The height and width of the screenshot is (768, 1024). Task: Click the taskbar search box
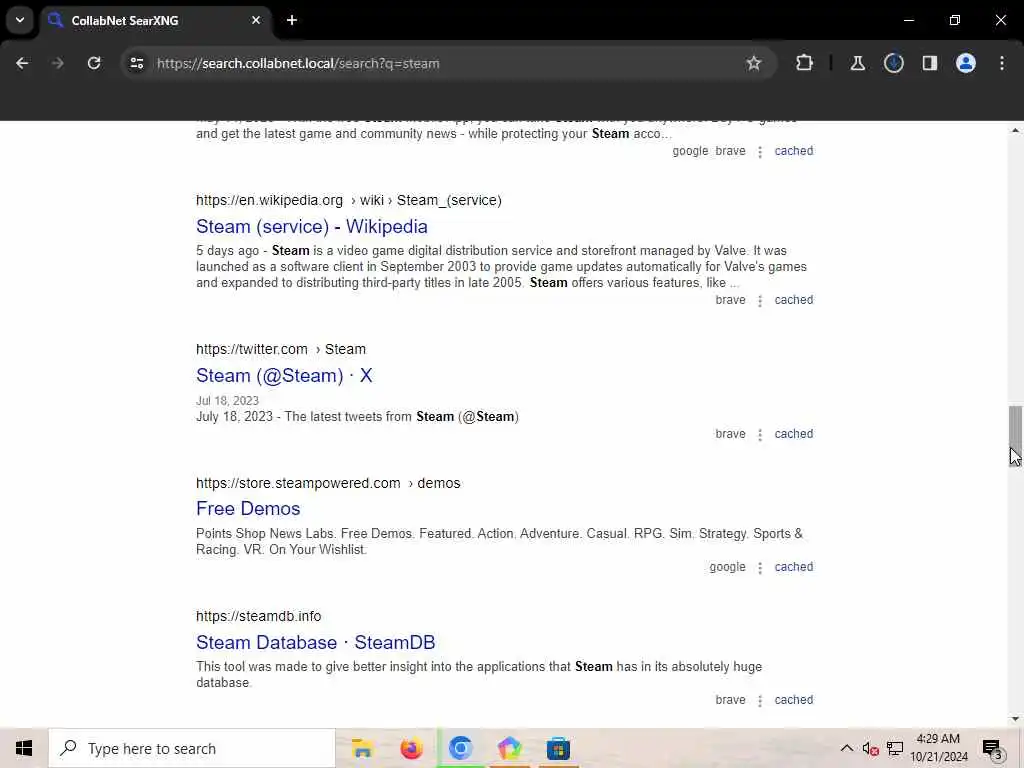(x=192, y=748)
